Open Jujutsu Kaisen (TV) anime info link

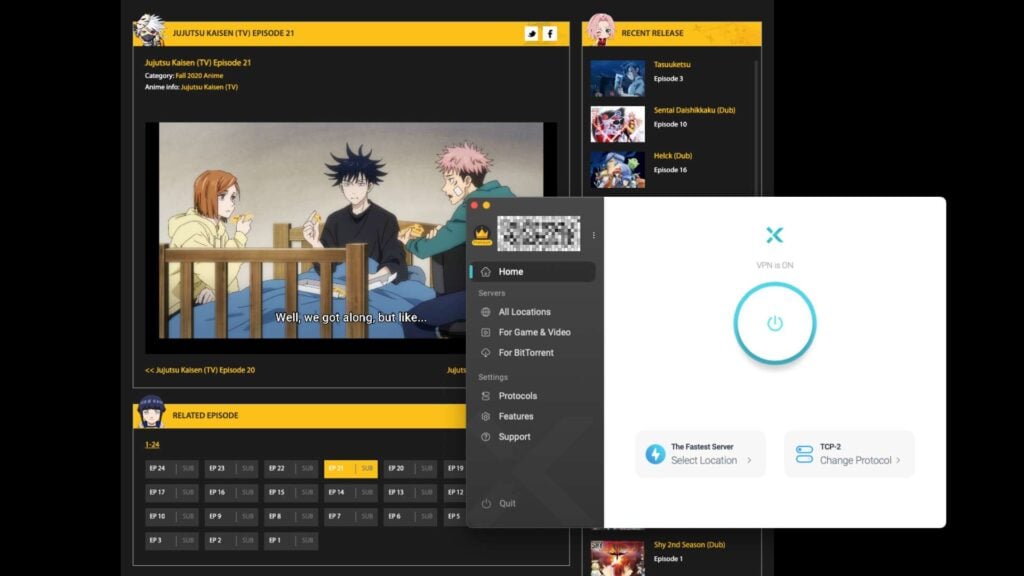point(209,87)
